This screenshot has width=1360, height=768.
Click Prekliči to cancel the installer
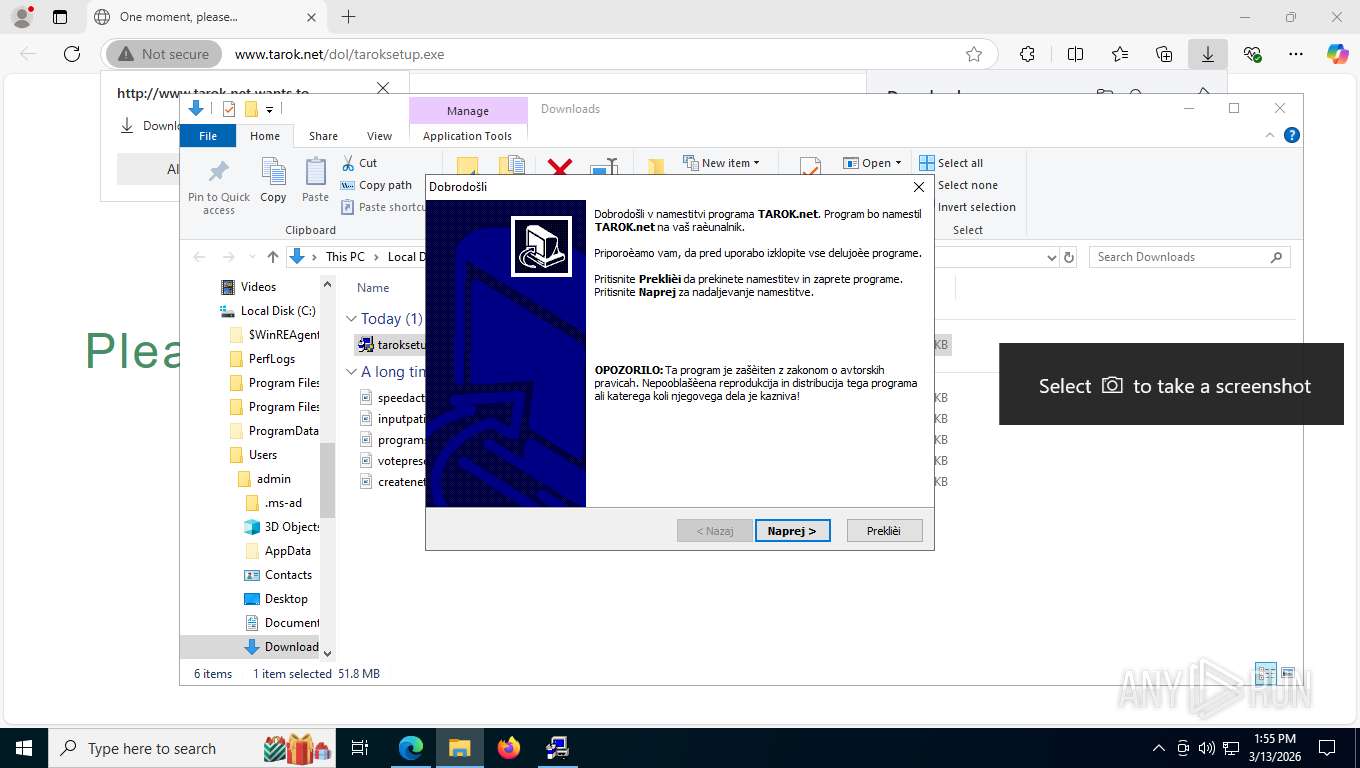[884, 531]
